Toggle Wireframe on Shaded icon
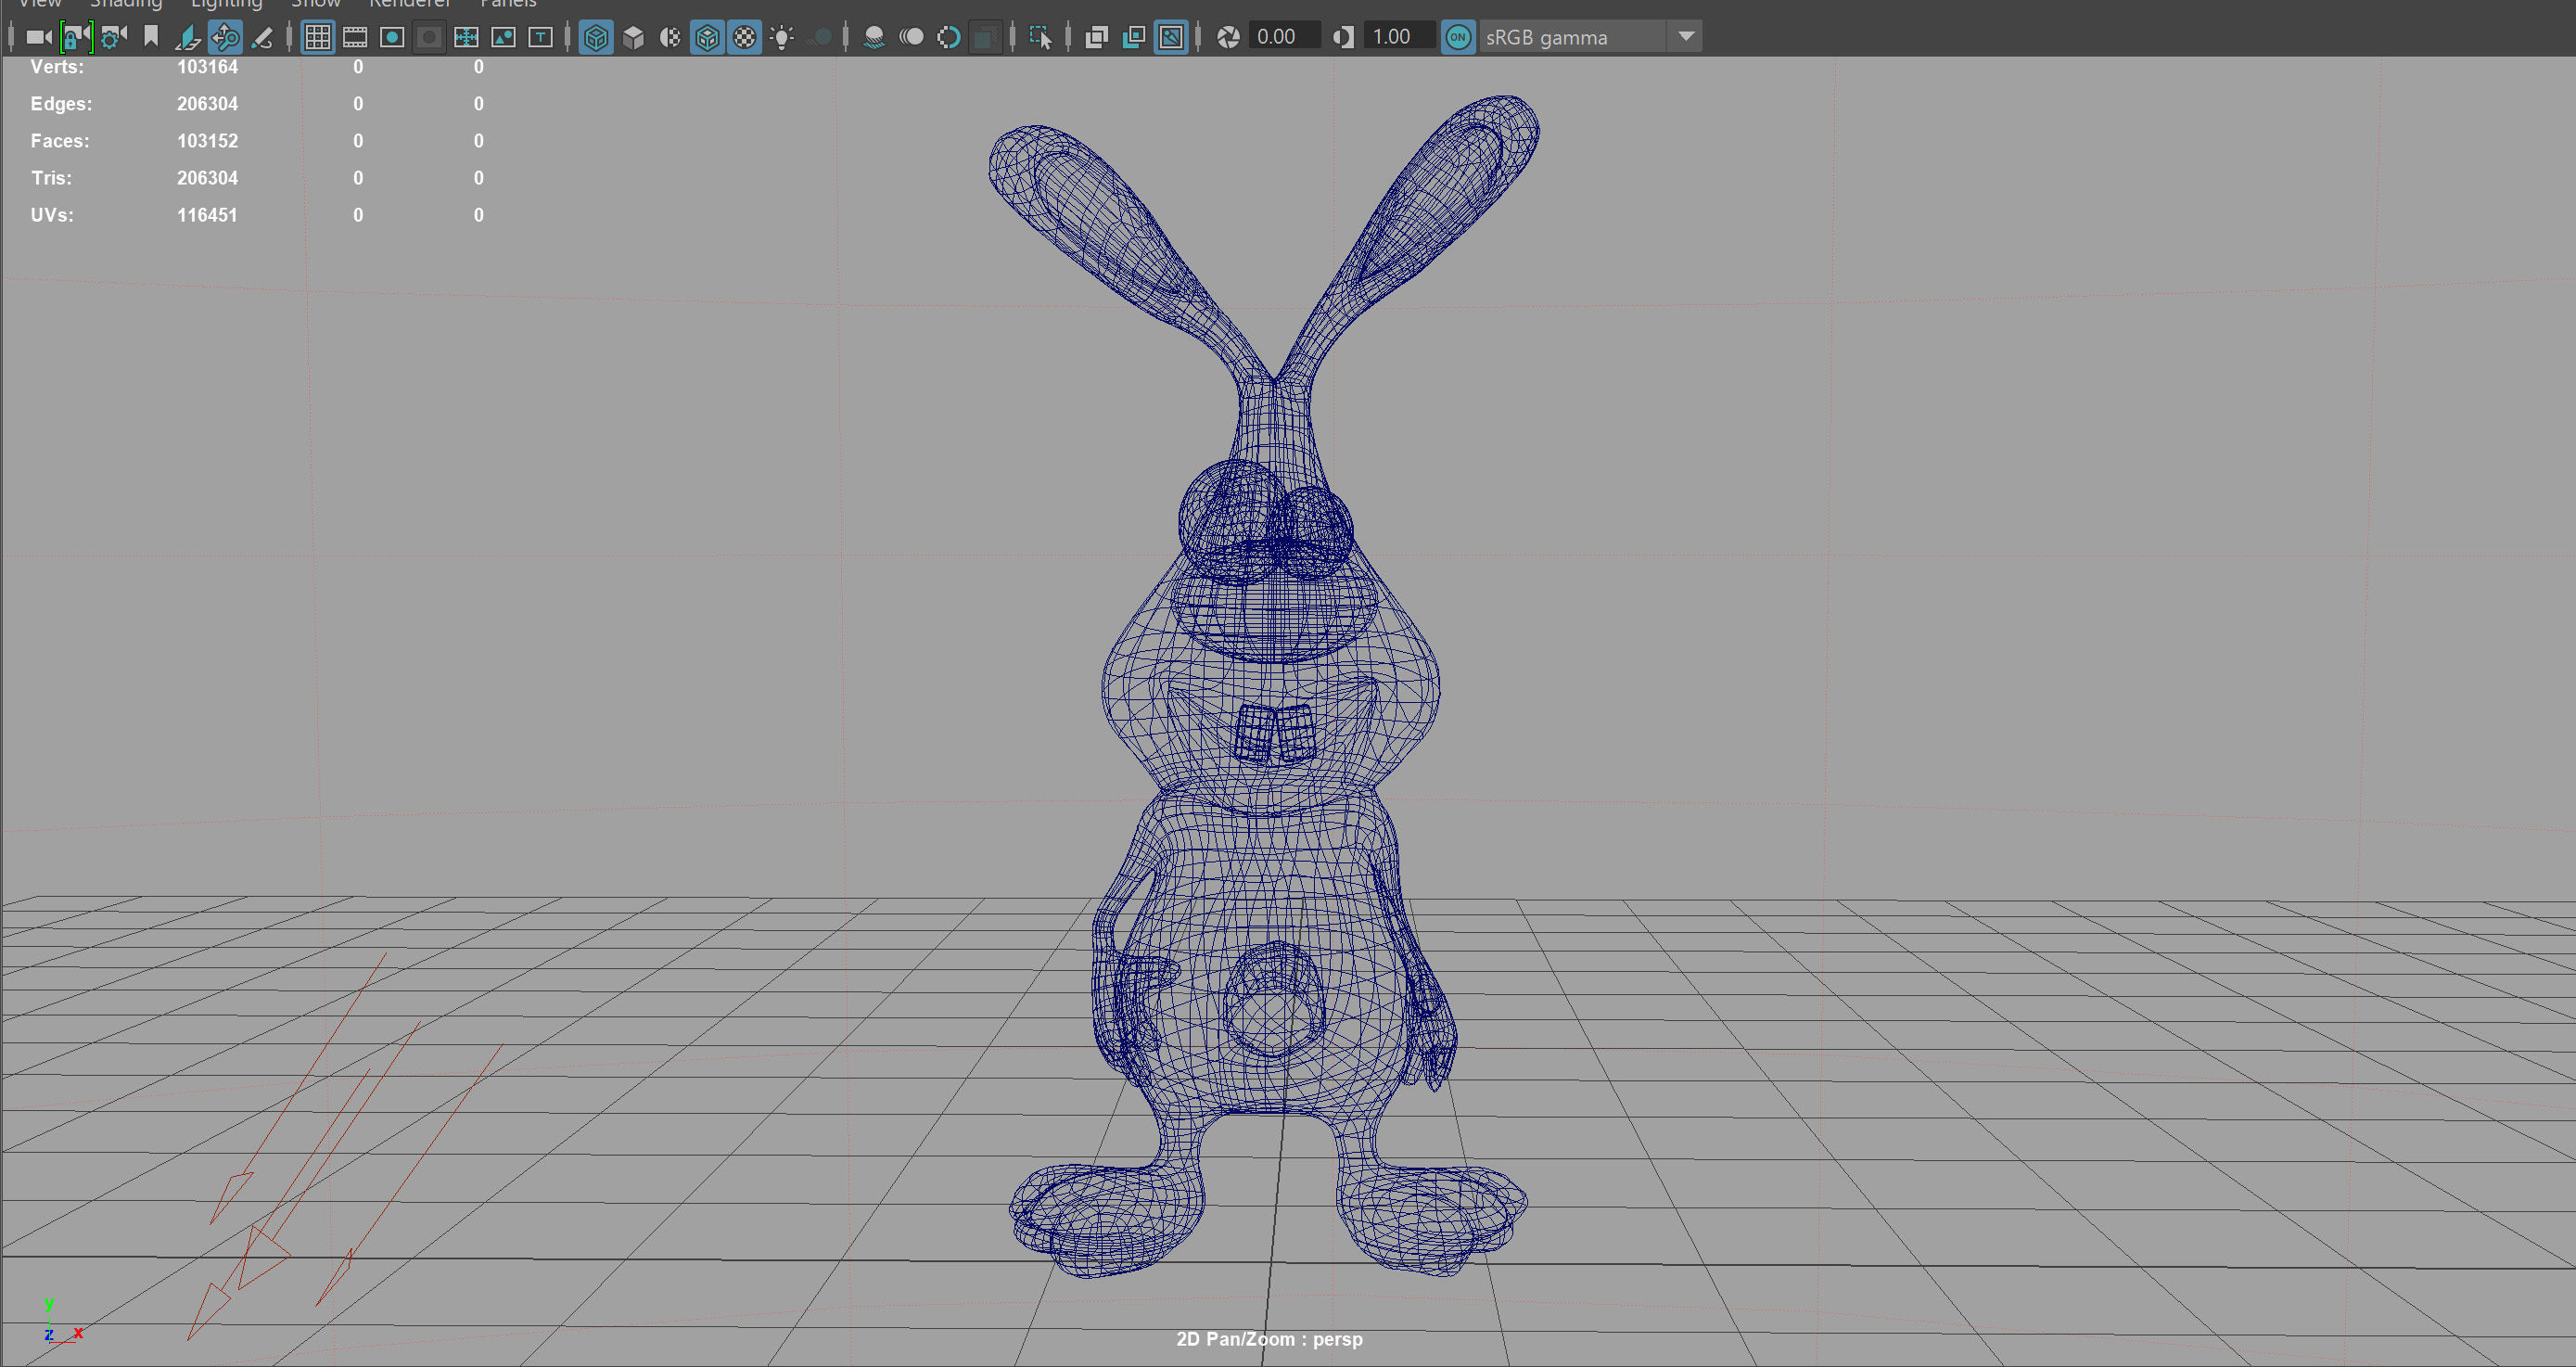The image size is (2576, 1367). click(x=707, y=38)
